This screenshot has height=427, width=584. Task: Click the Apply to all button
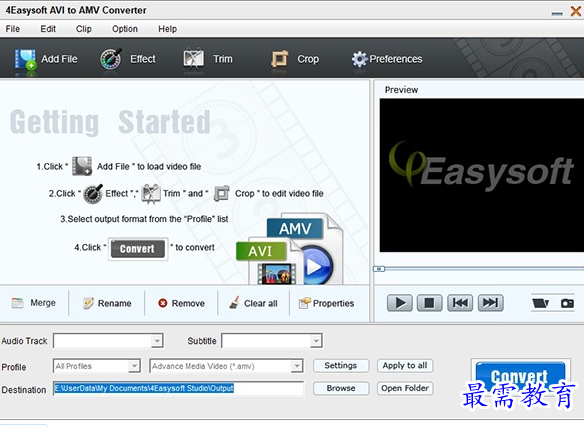coord(405,366)
